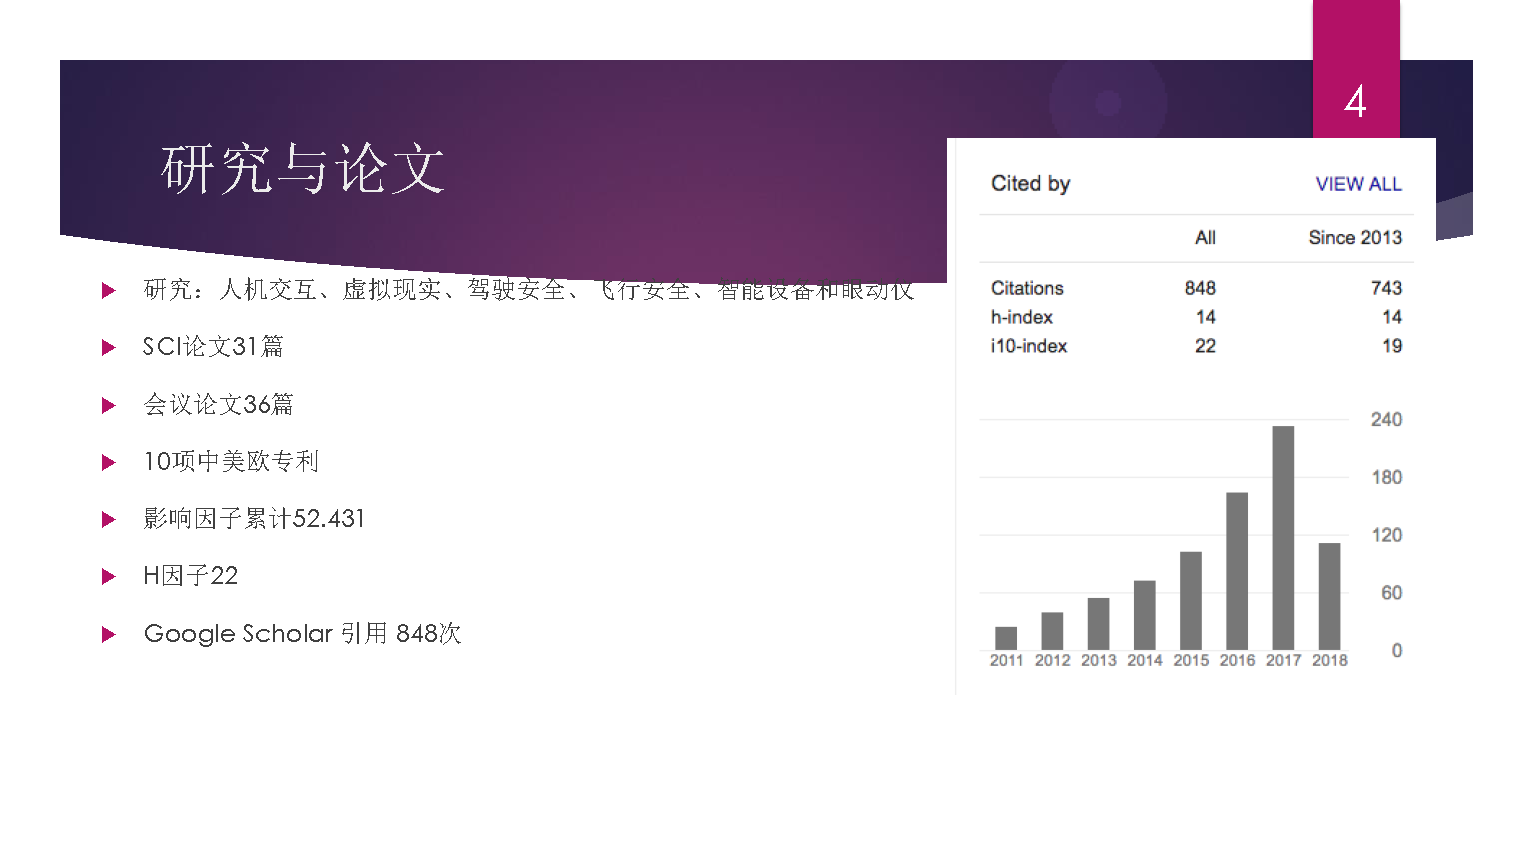
Task: Click the 2016 bar in the citation chart
Action: [x=1237, y=571]
